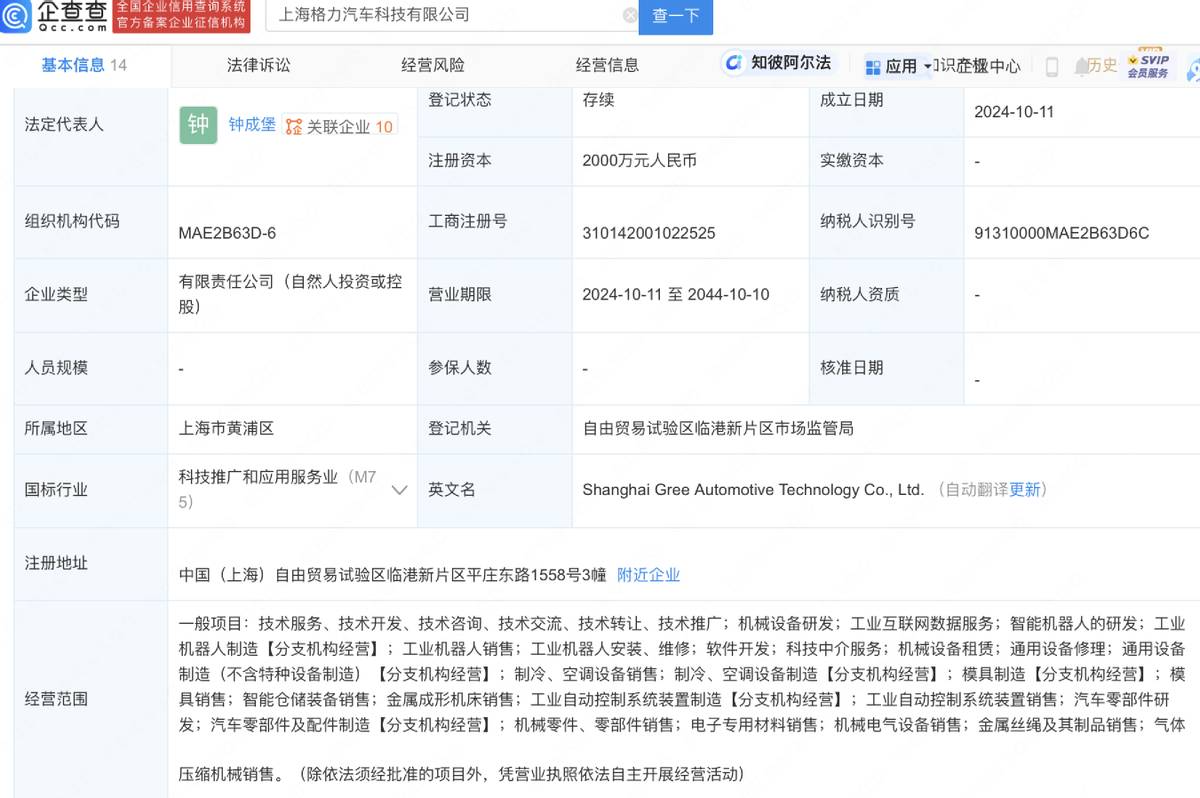The width and height of the screenshot is (1200, 798).
Task: Open the 知彼阿尔法 assistant icon
Action: pyautogui.click(x=736, y=63)
